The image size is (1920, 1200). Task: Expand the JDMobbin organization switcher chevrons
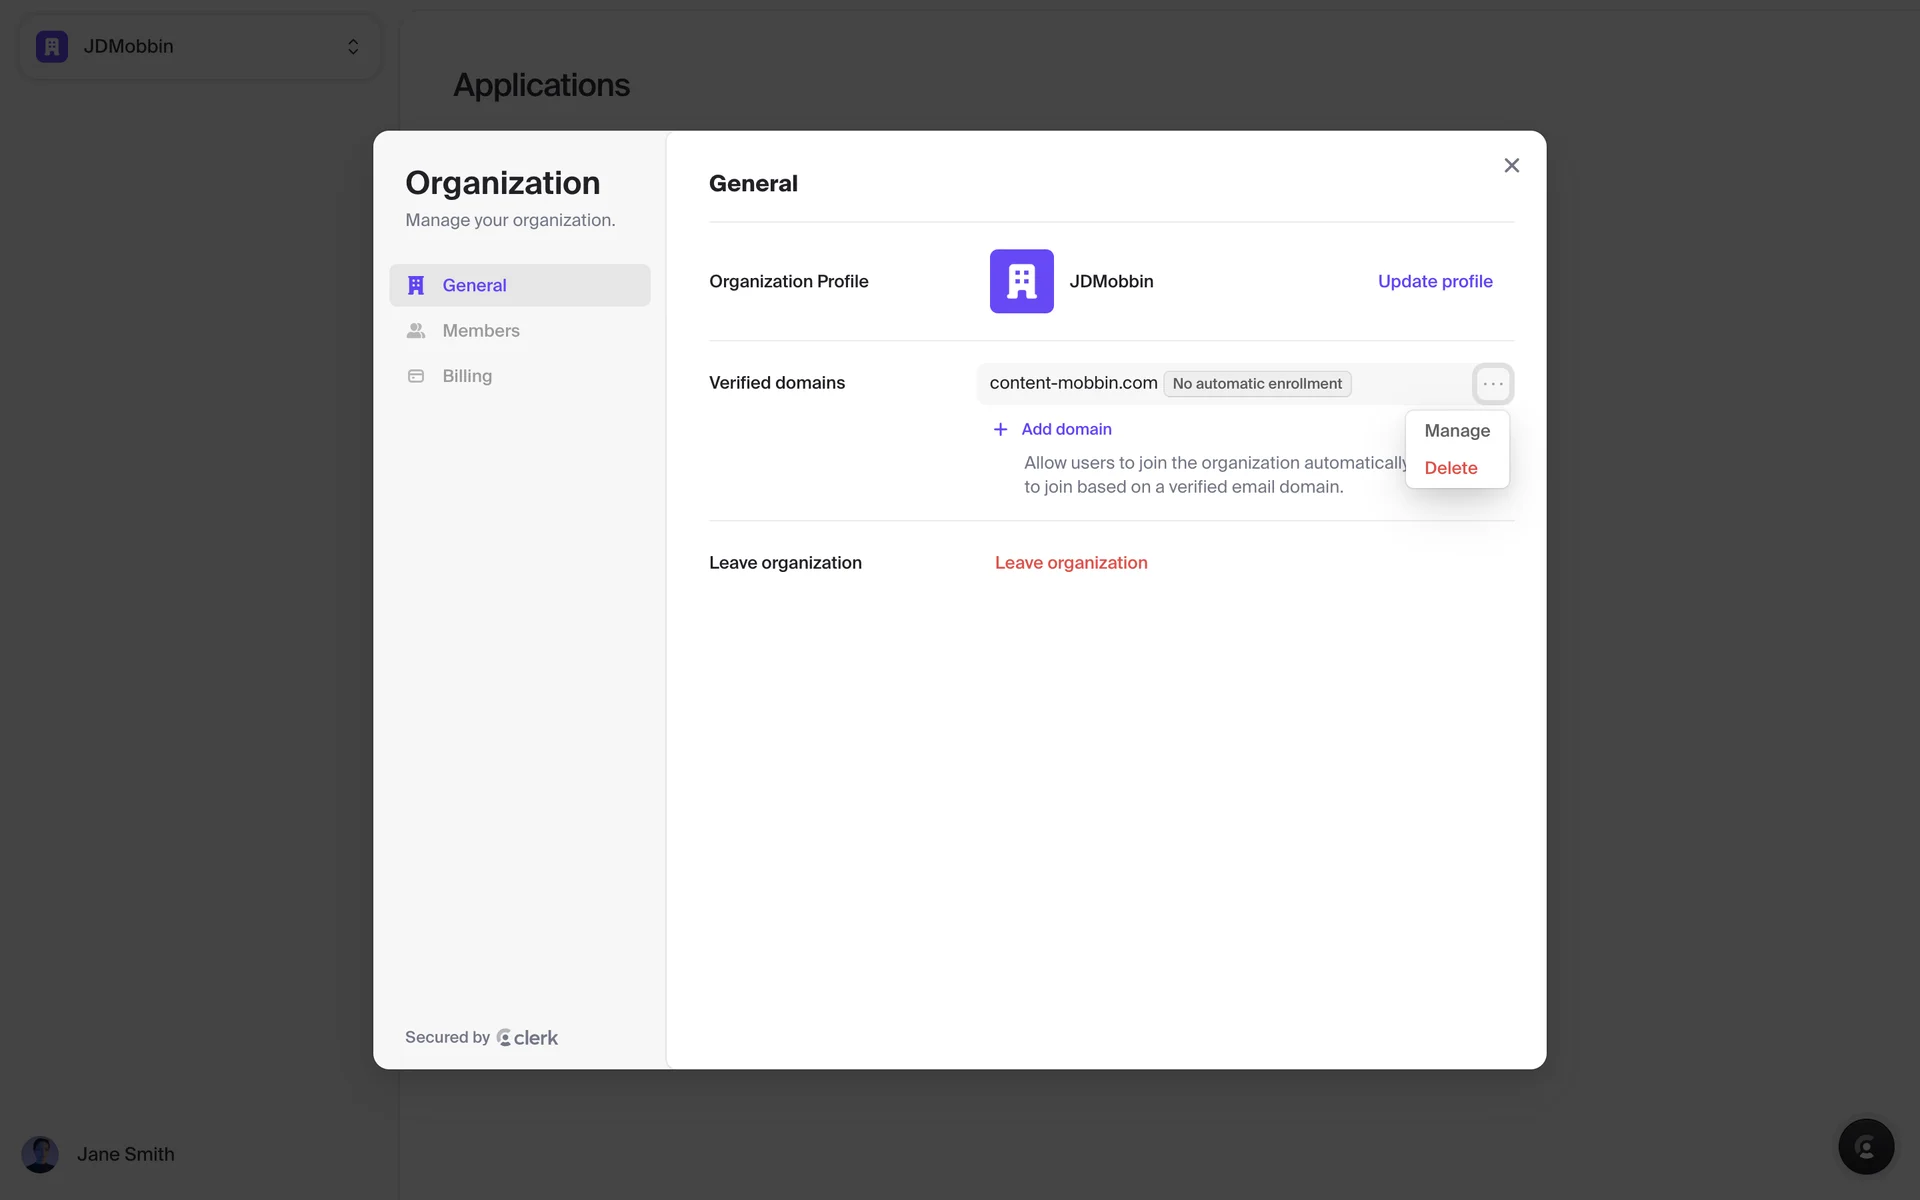353,47
